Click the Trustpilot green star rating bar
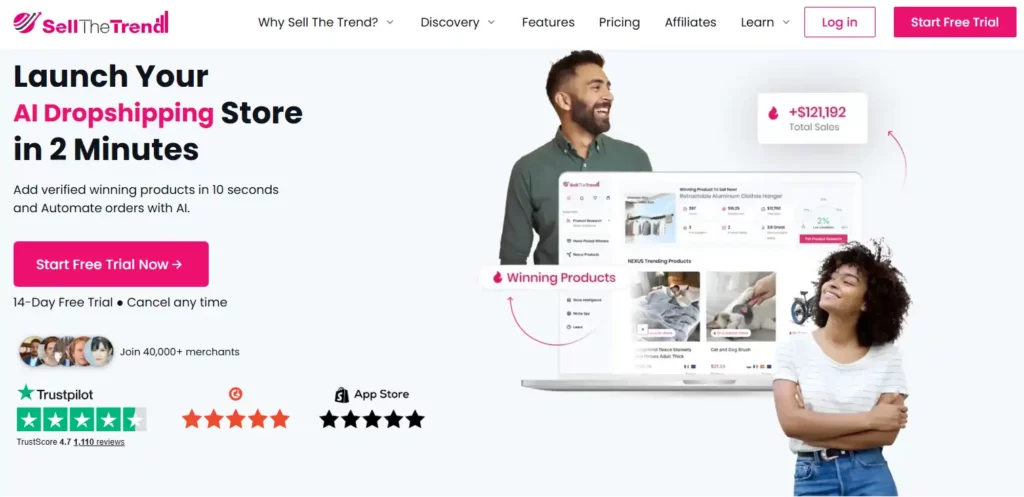1024x497 pixels. tap(82, 419)
